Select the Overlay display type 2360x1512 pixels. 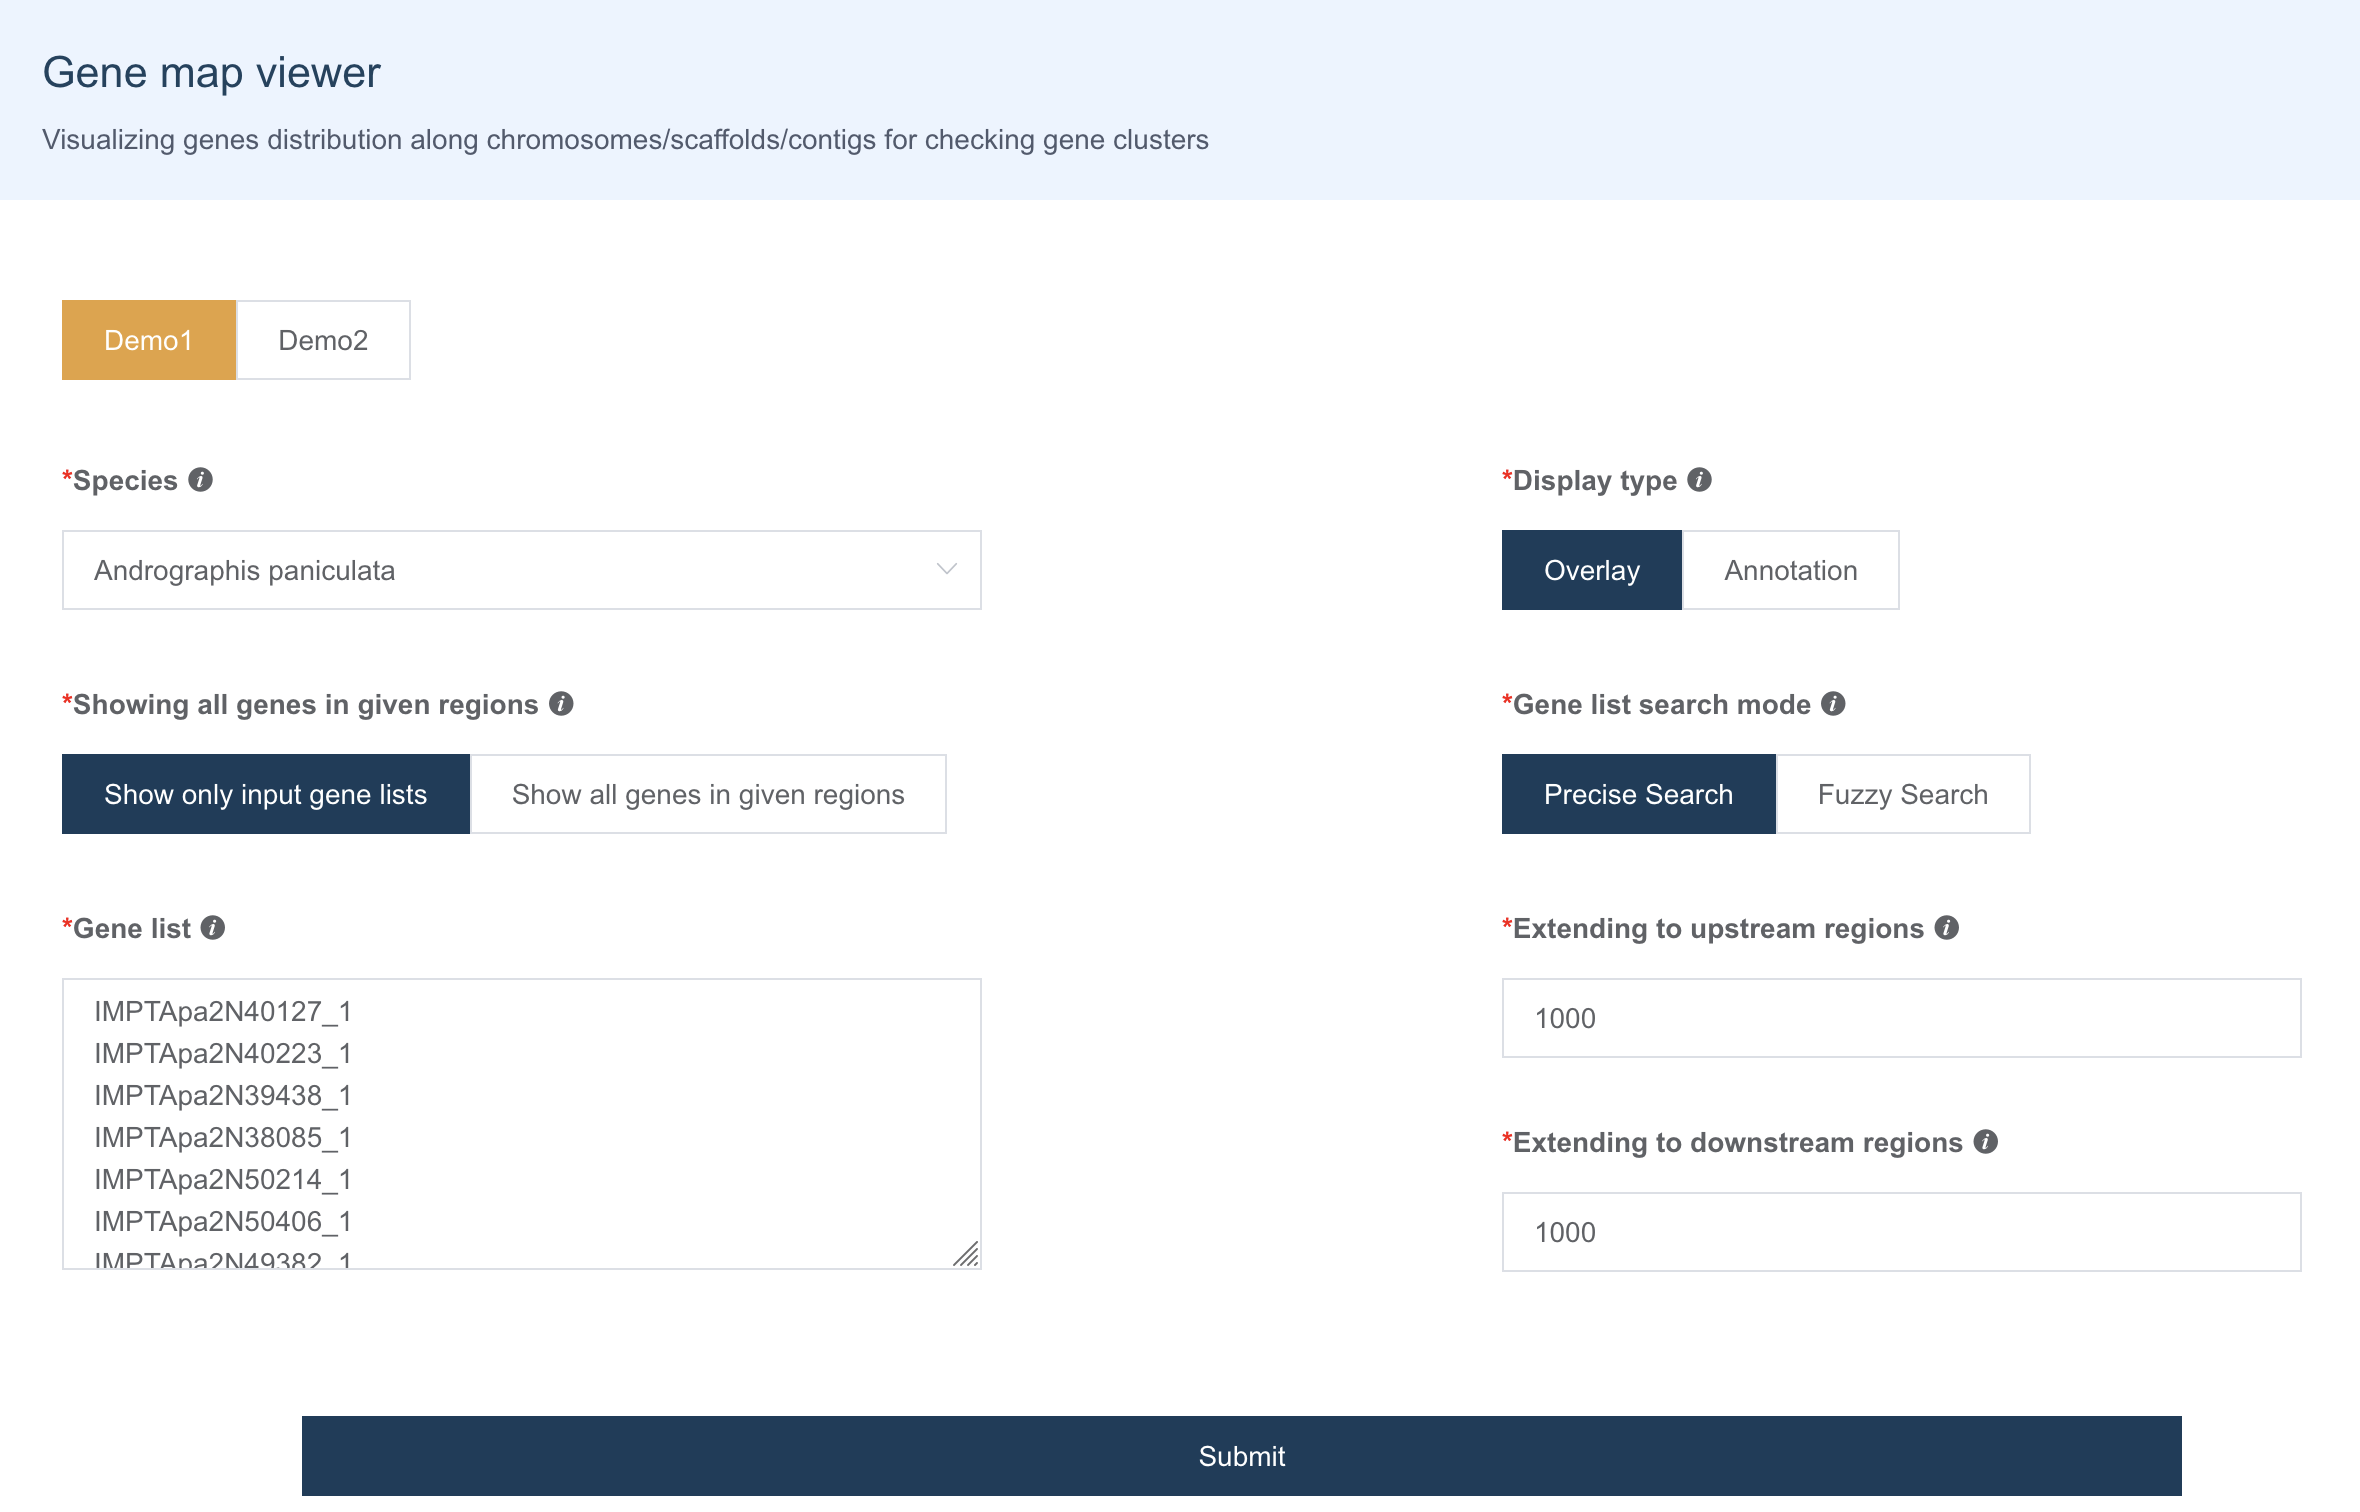click(x=1592, y=570)
